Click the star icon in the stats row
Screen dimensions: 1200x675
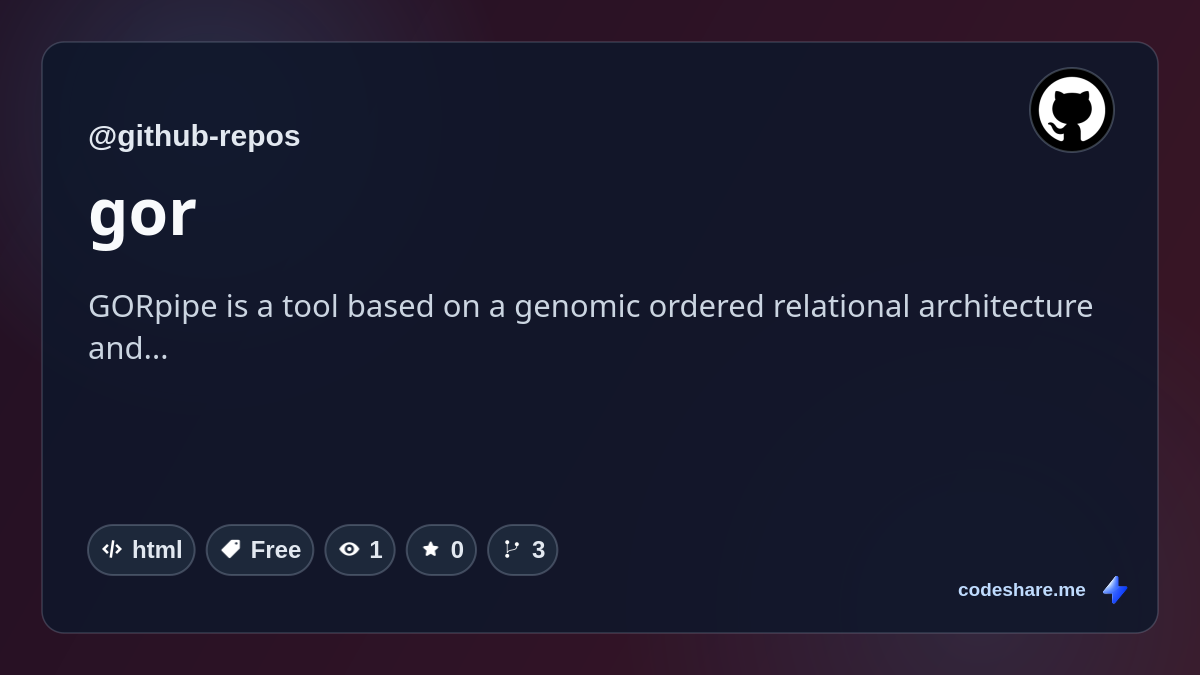tap(430, 549)
